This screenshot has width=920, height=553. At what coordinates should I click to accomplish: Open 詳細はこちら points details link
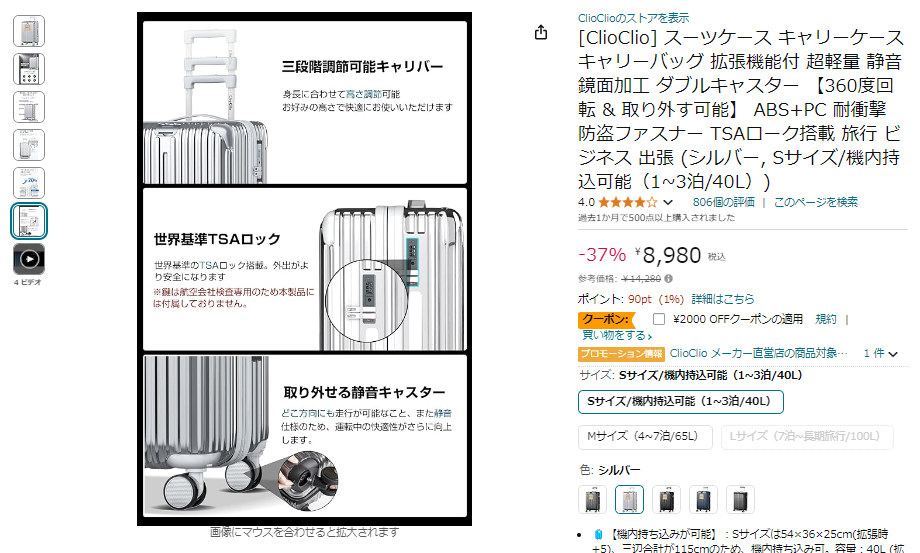click(723, 299)
